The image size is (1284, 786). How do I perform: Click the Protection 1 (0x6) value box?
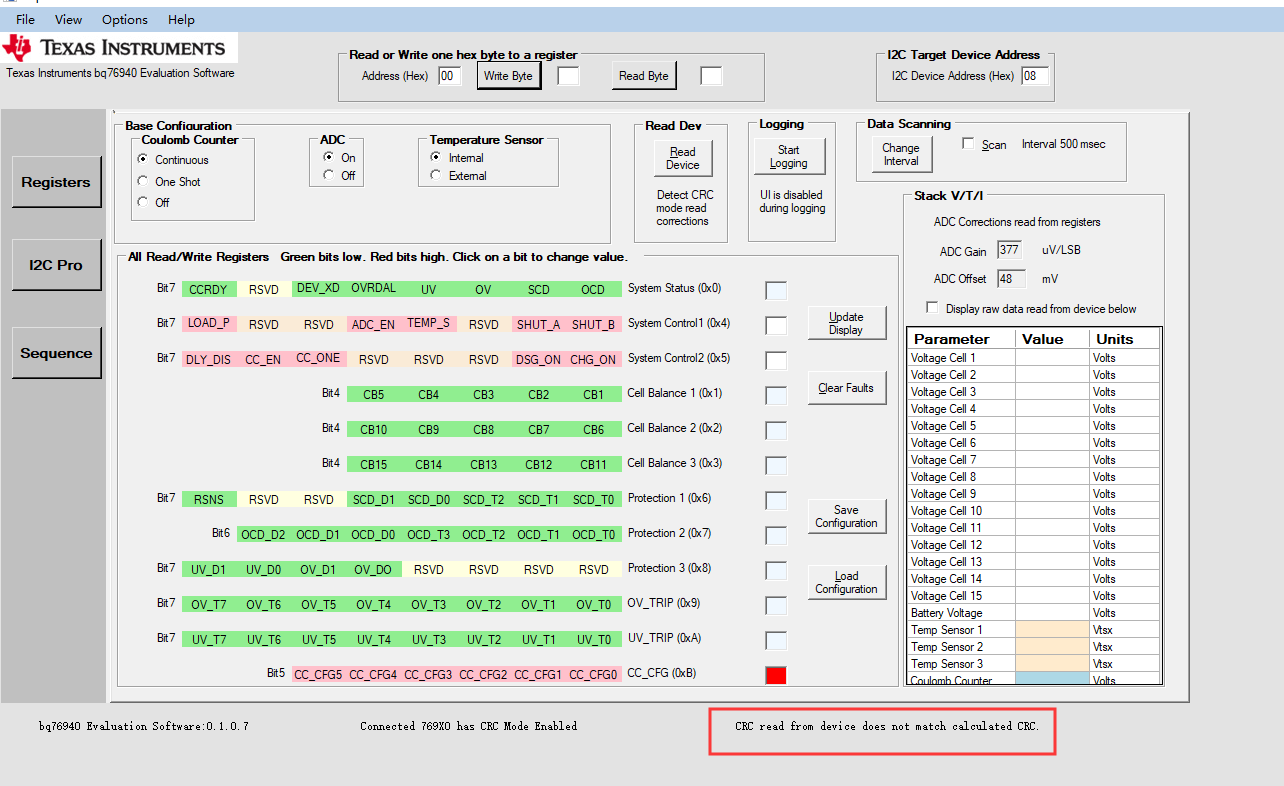pyautogui.click(x=776, y=501)
